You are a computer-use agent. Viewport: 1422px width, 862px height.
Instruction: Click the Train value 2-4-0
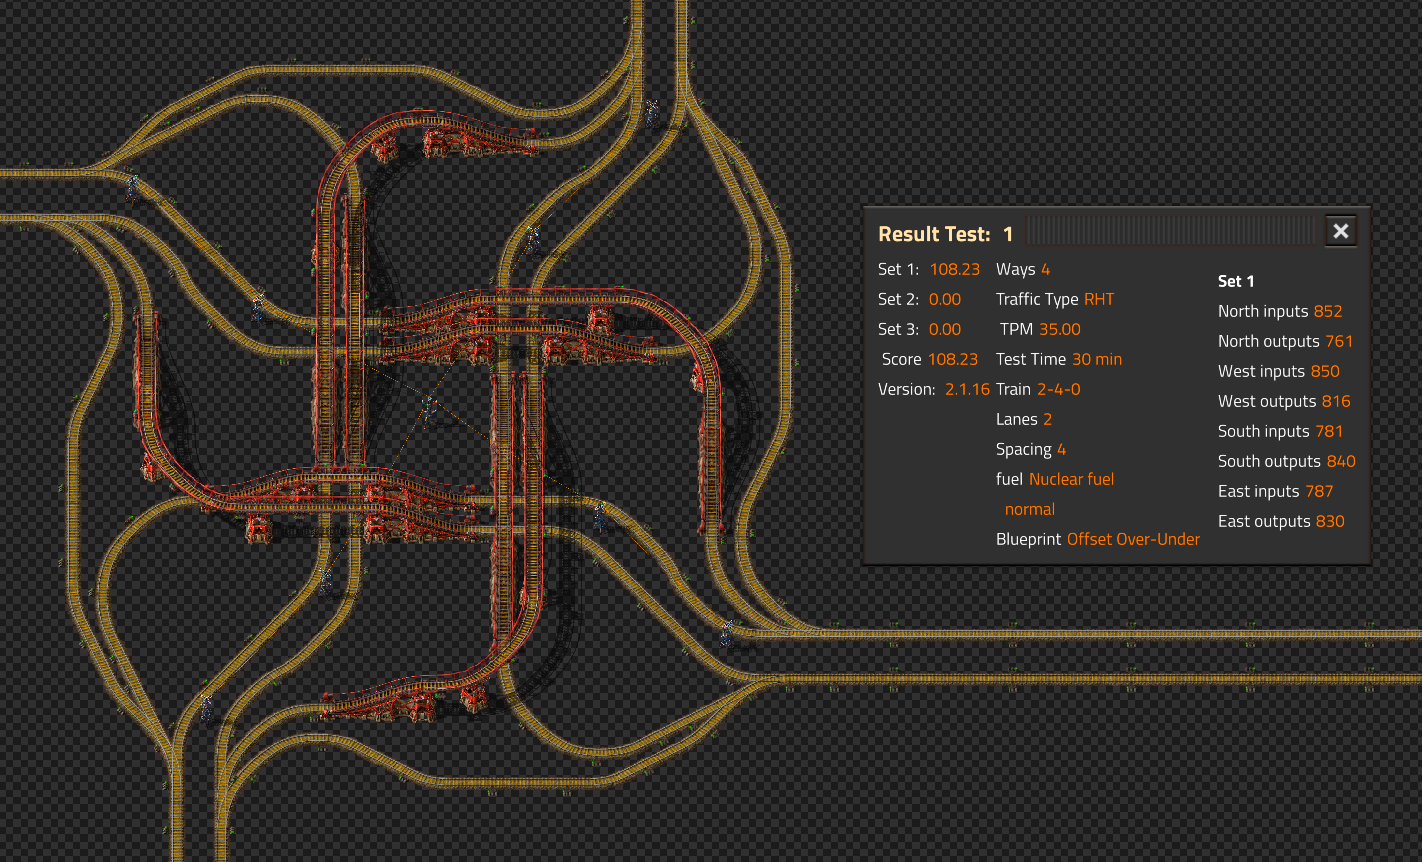point(1059,389)
